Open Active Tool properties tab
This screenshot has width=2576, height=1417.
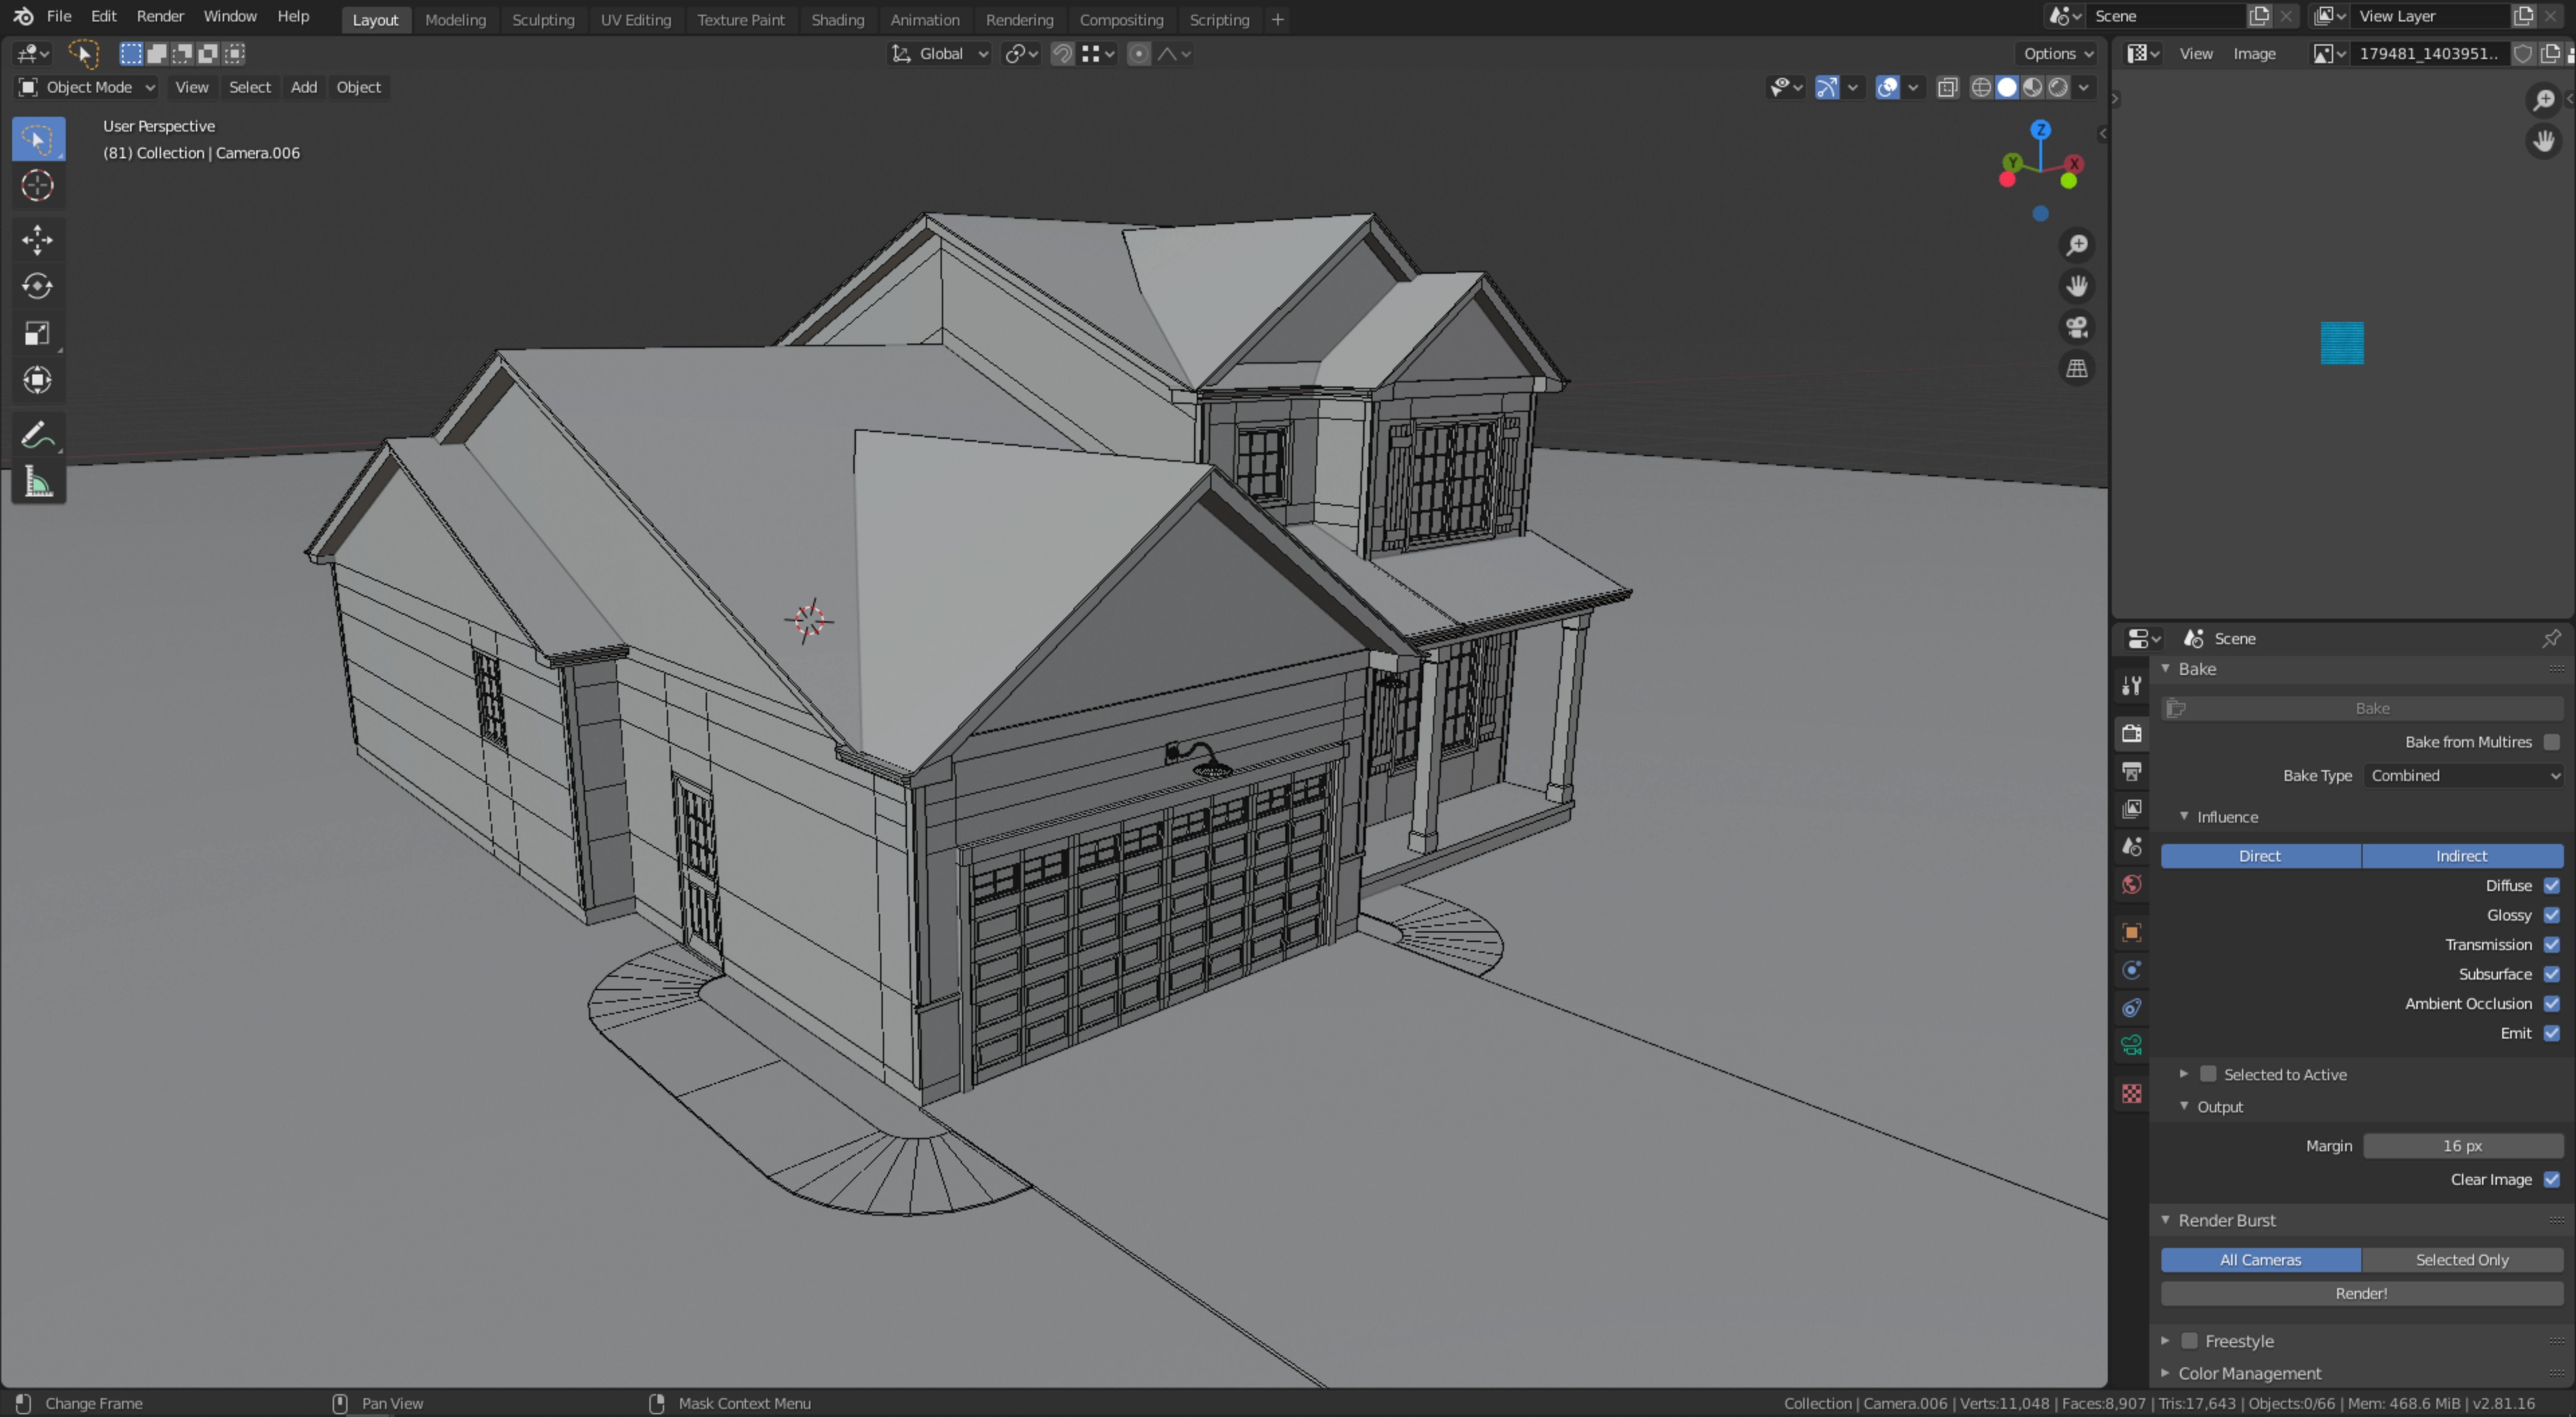2132,686
